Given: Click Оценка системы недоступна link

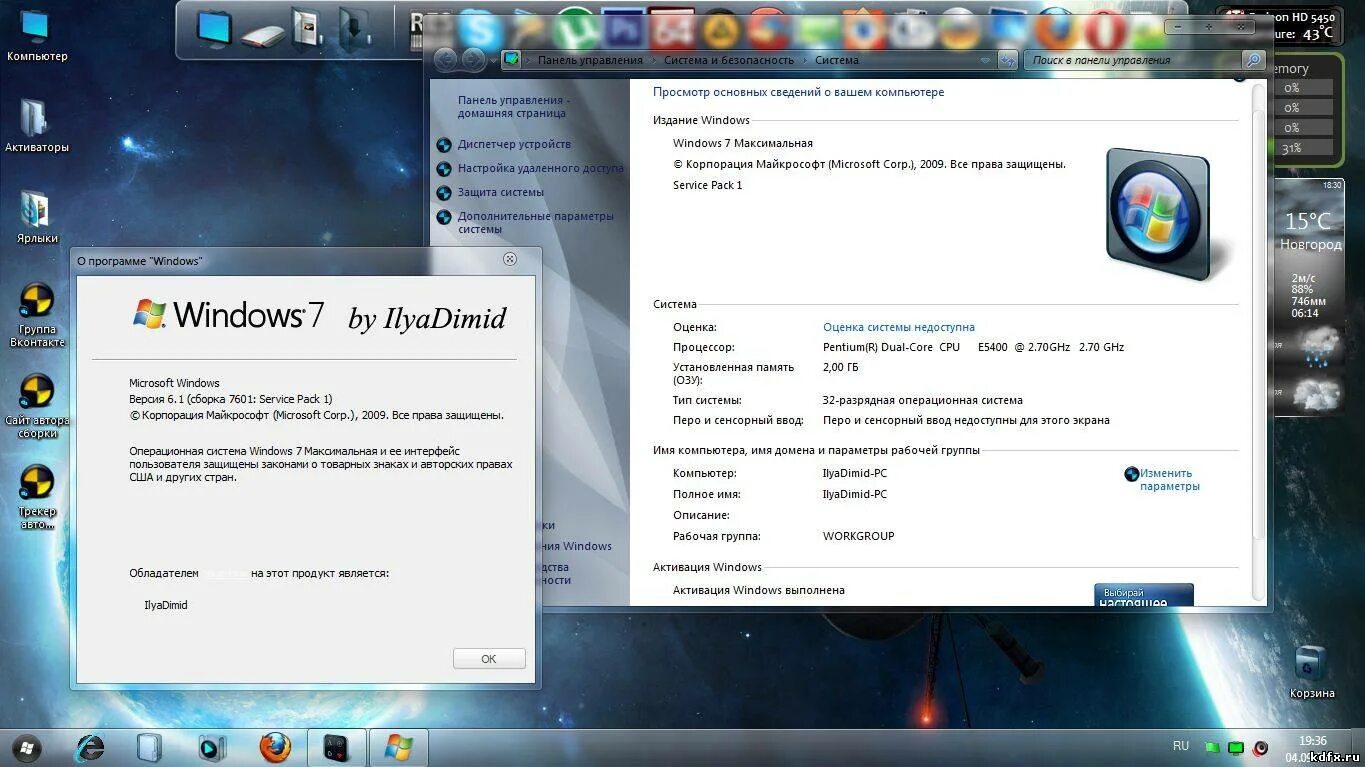Looking at the screenshot, I should pyautogui.click(x=899, y=327).
